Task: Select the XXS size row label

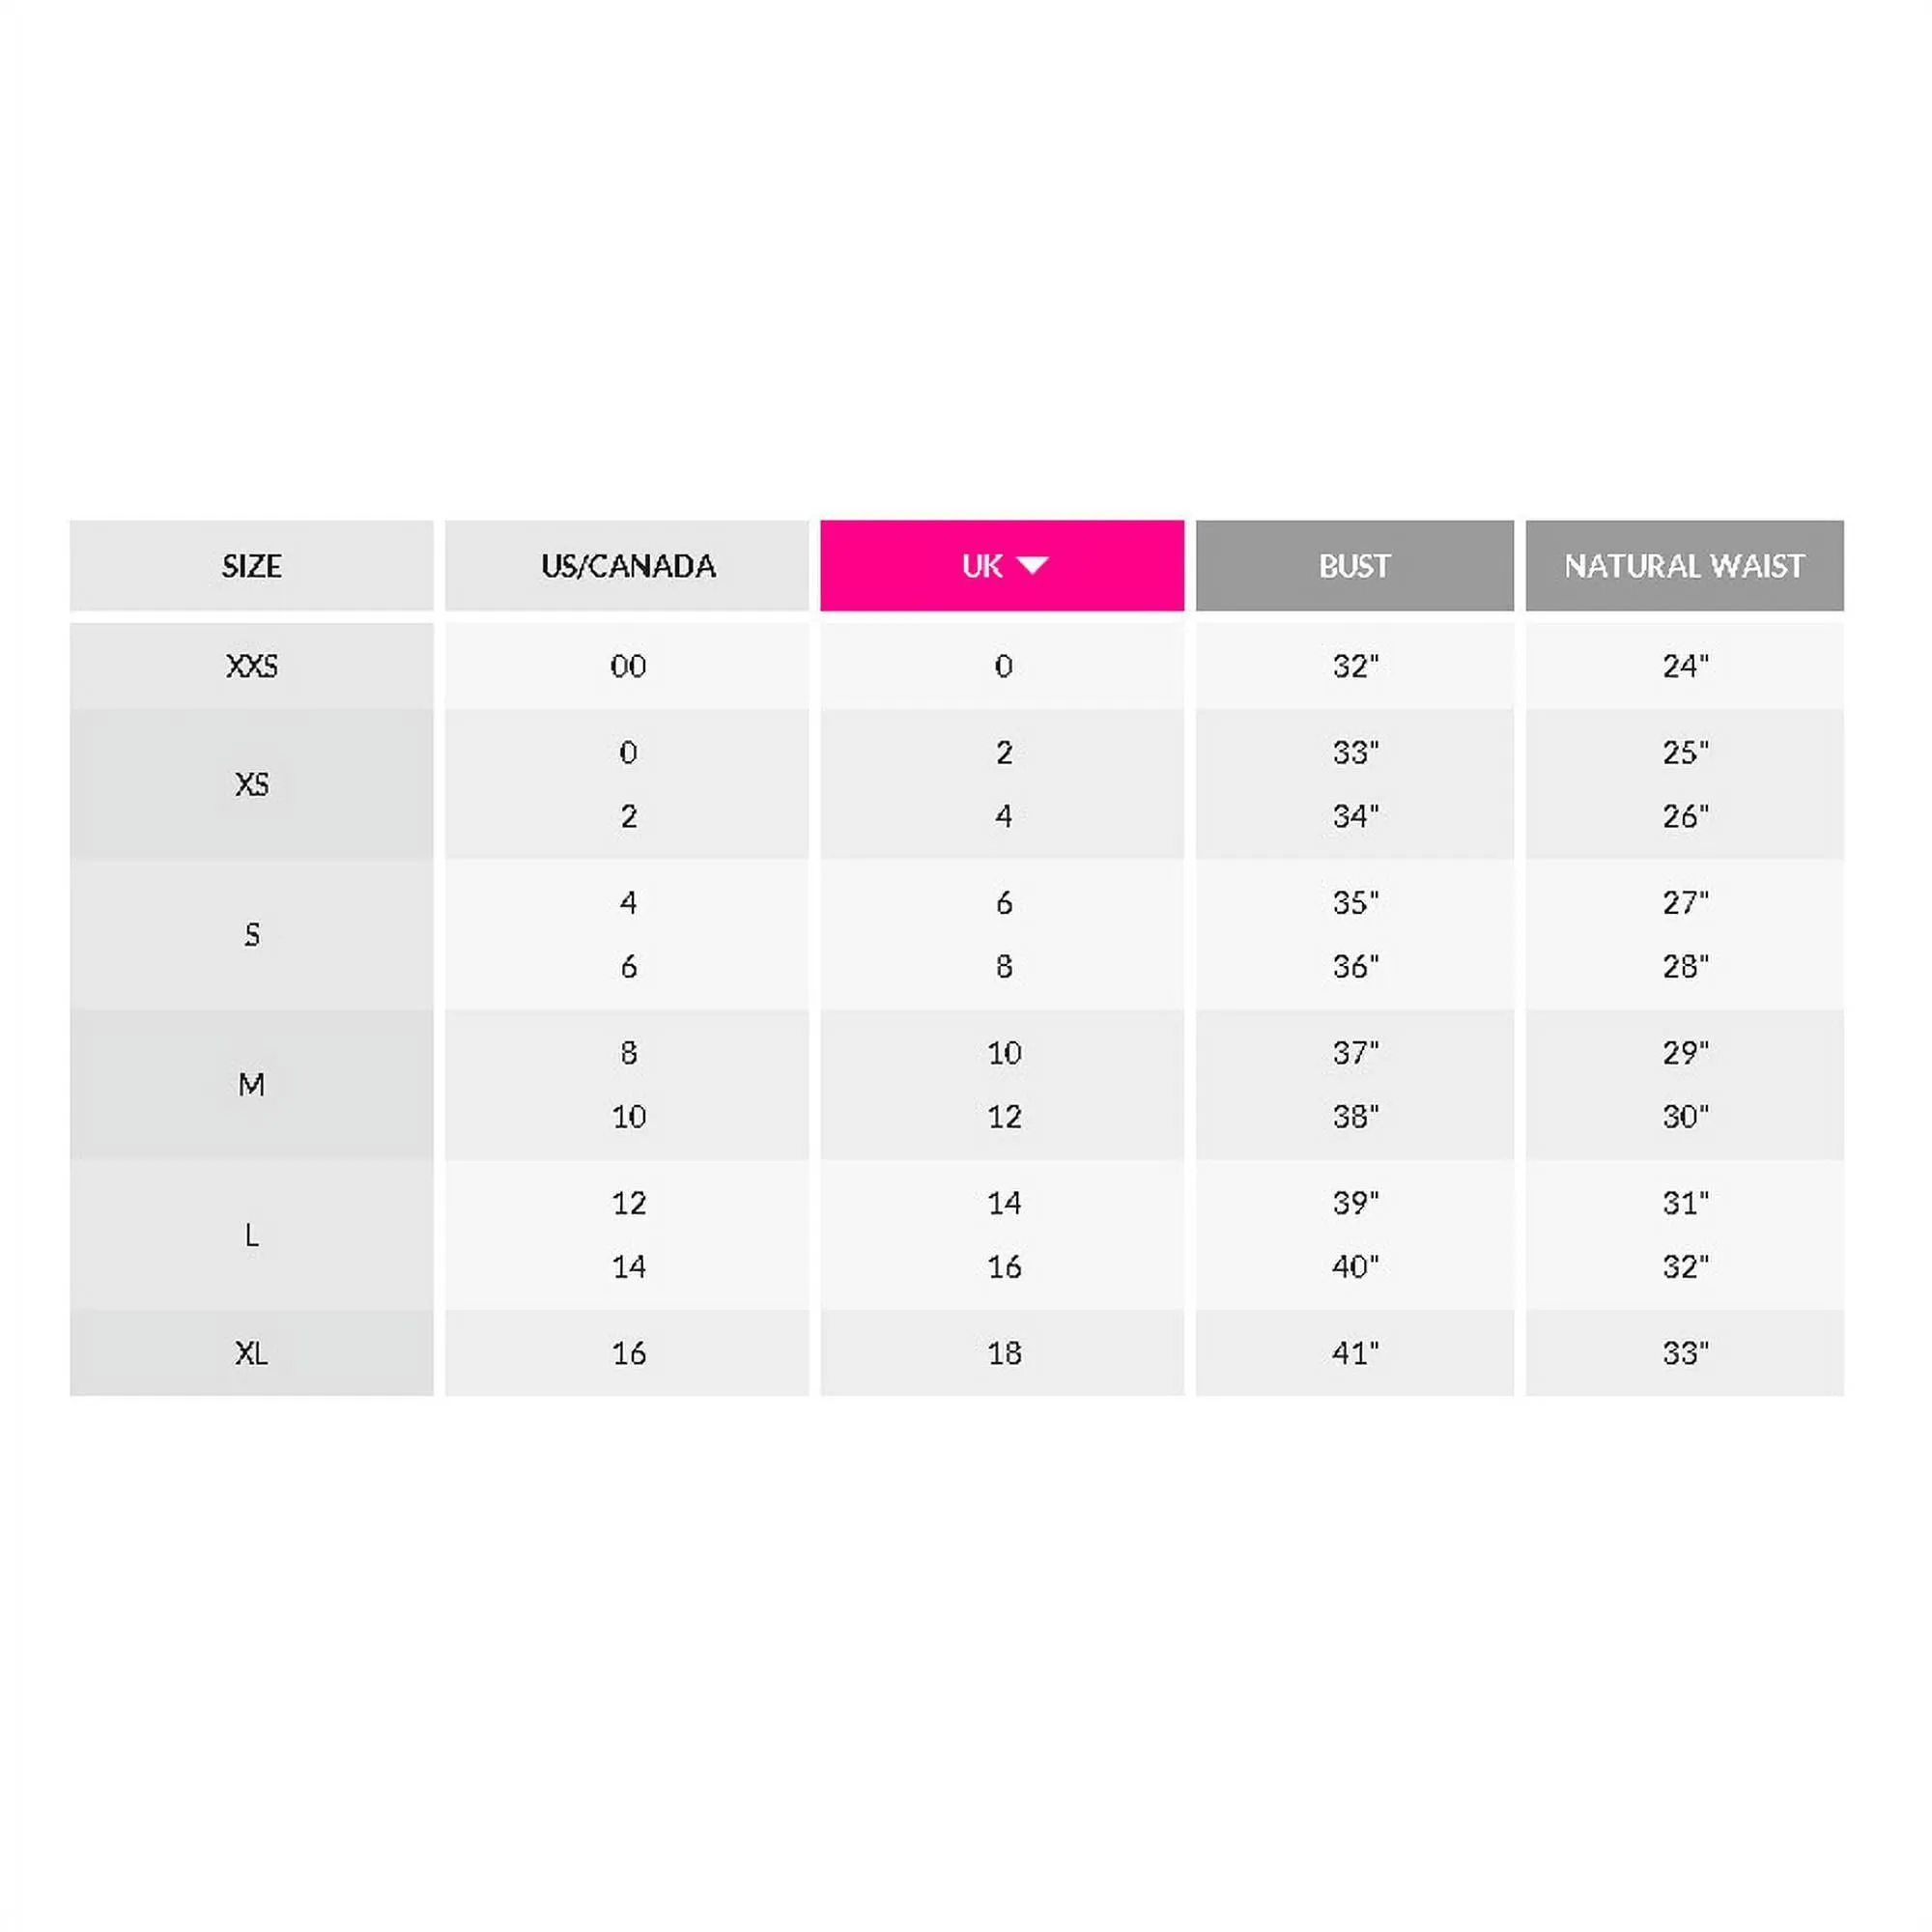Action: click(251, 666)
